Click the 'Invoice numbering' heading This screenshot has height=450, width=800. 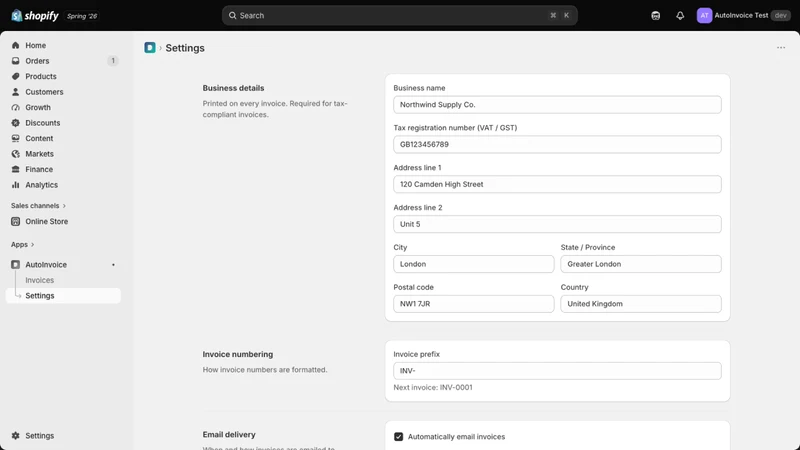[238, 354]
